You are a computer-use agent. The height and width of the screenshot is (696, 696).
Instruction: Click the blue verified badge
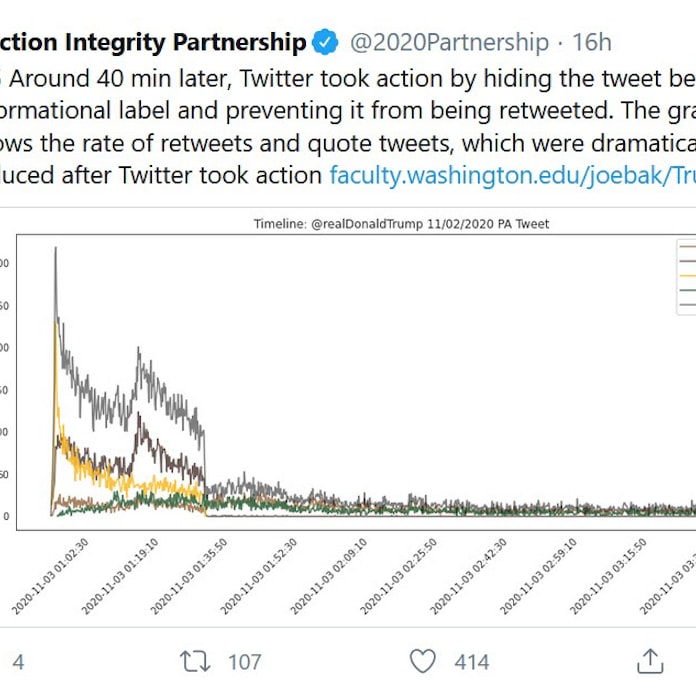326,42
